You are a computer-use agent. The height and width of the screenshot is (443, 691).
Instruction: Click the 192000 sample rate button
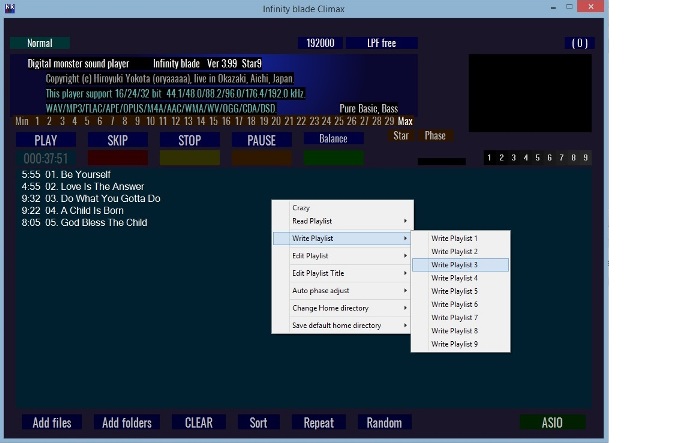(320, 43)
